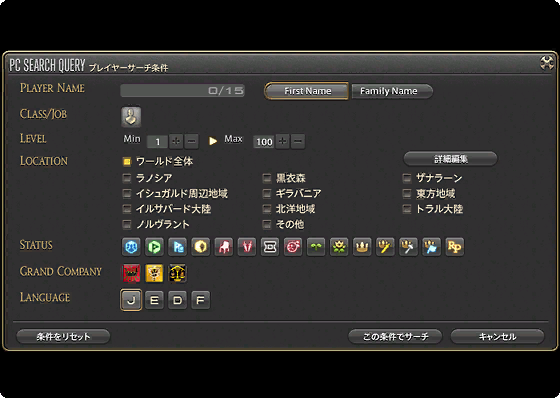Increase the minimum level with plus

pyautogui.click(x=176, y=141)
